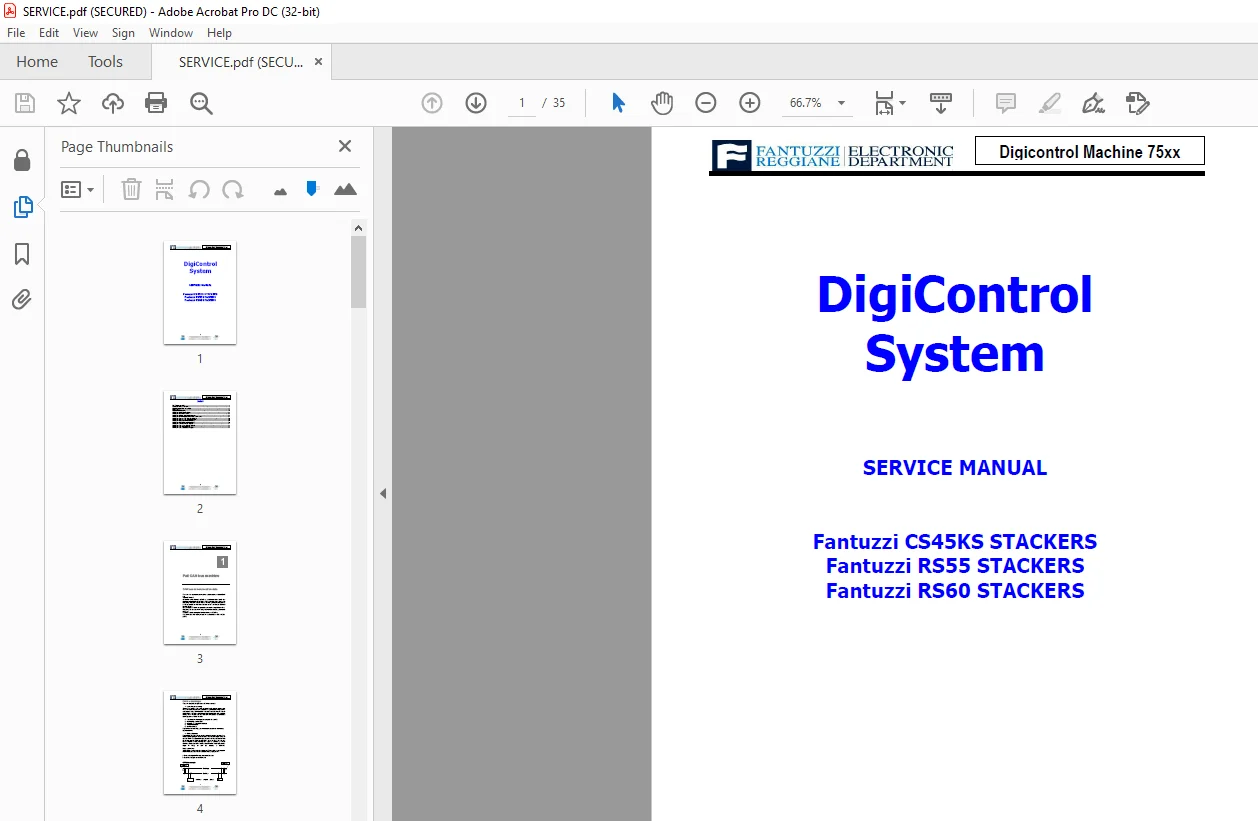The width and height of the screenshot is (1258, 821).
Task: Open the security lock panel
Action: click(x=22, y=160)
